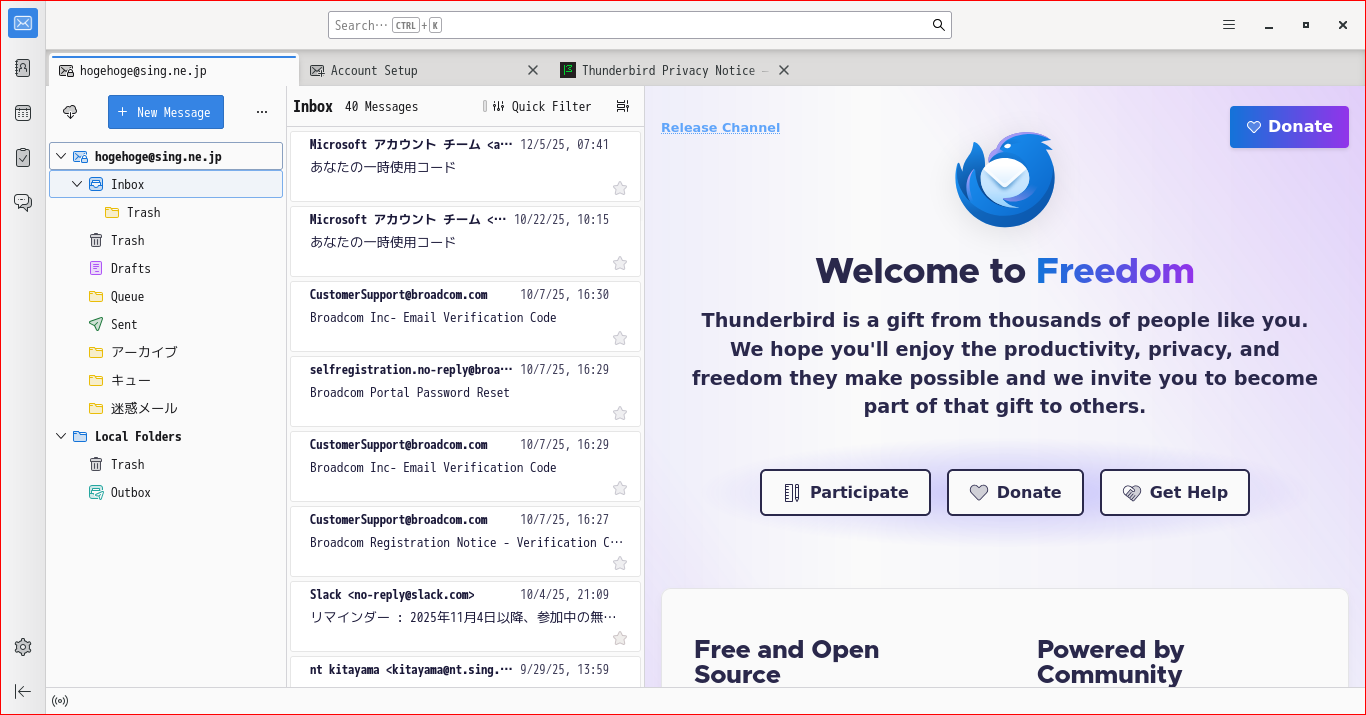Select the Local Folders account row
The width and height of the screenshot is (1366, 715).
point(166,436)
